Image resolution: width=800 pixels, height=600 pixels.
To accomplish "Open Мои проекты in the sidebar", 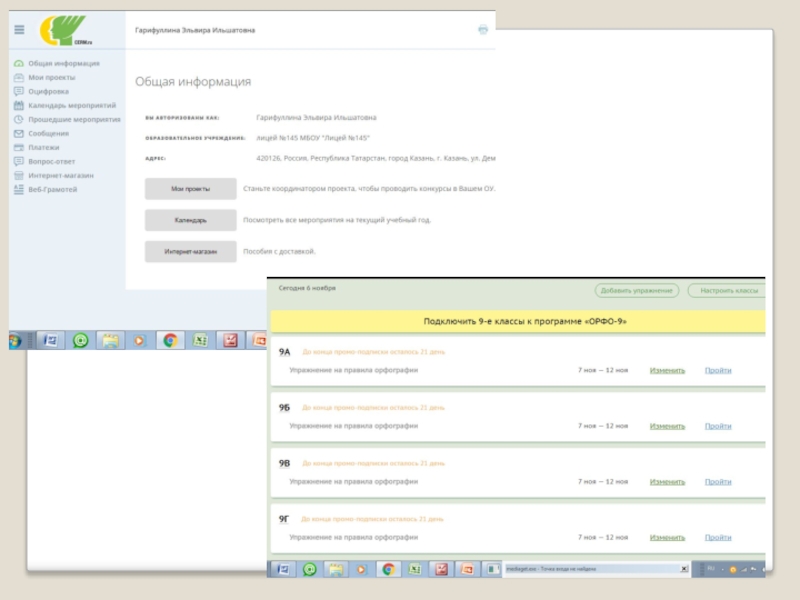I will [x=52, y=77].
